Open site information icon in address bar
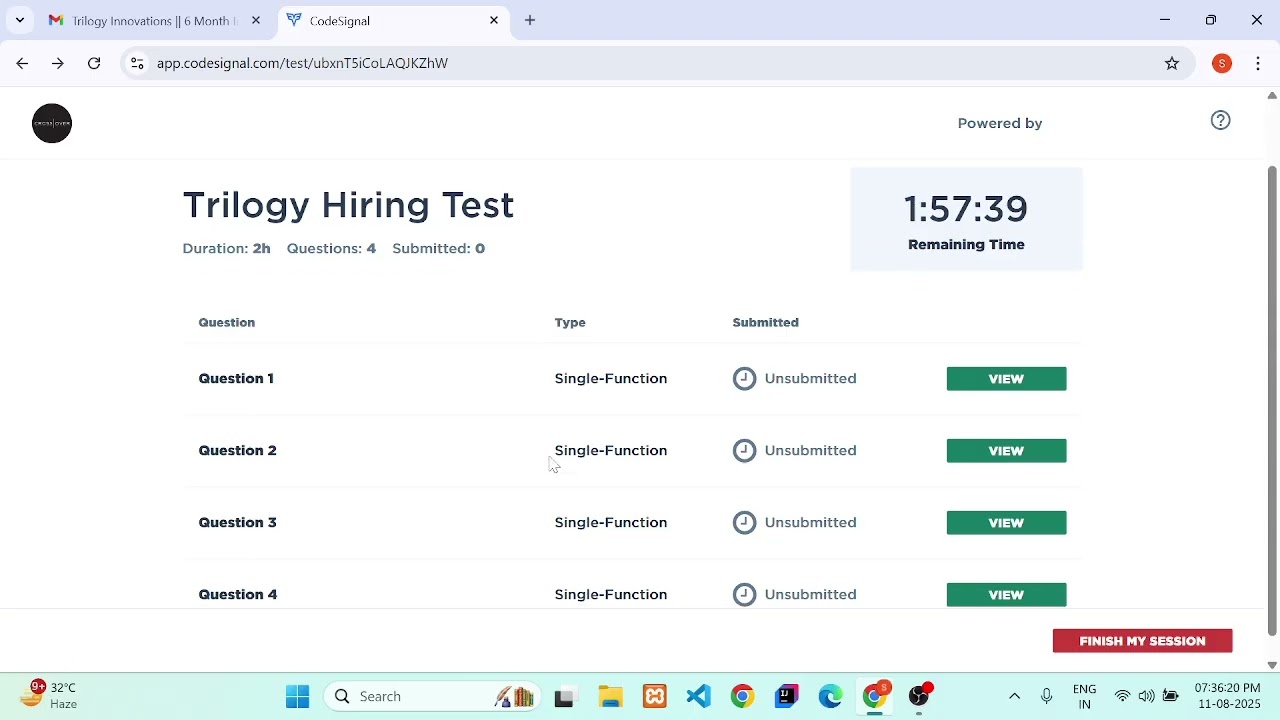 tap(137, 63)
